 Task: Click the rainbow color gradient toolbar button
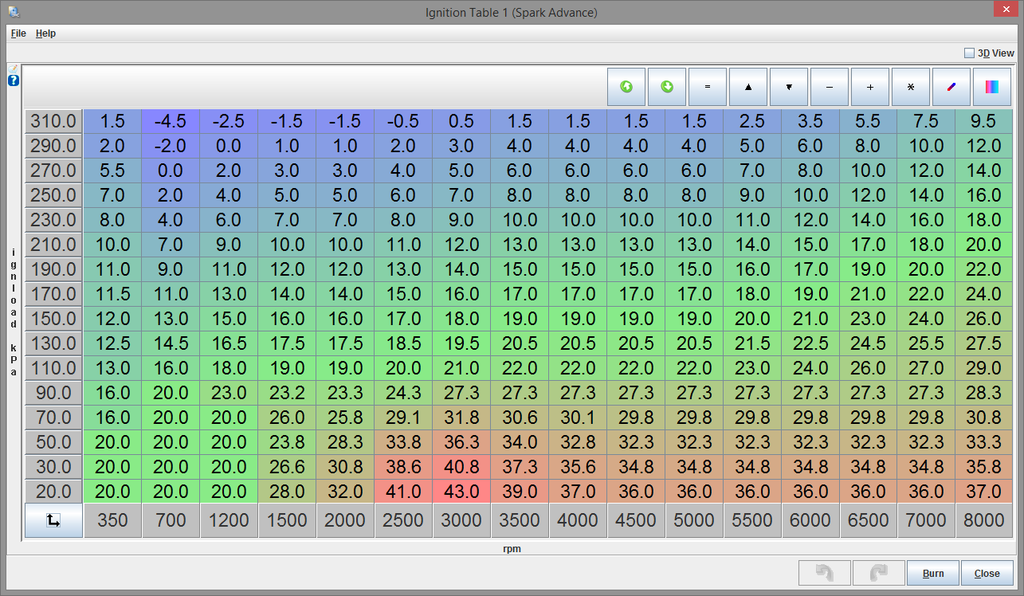pyautogui.click(x=991, y=87)
